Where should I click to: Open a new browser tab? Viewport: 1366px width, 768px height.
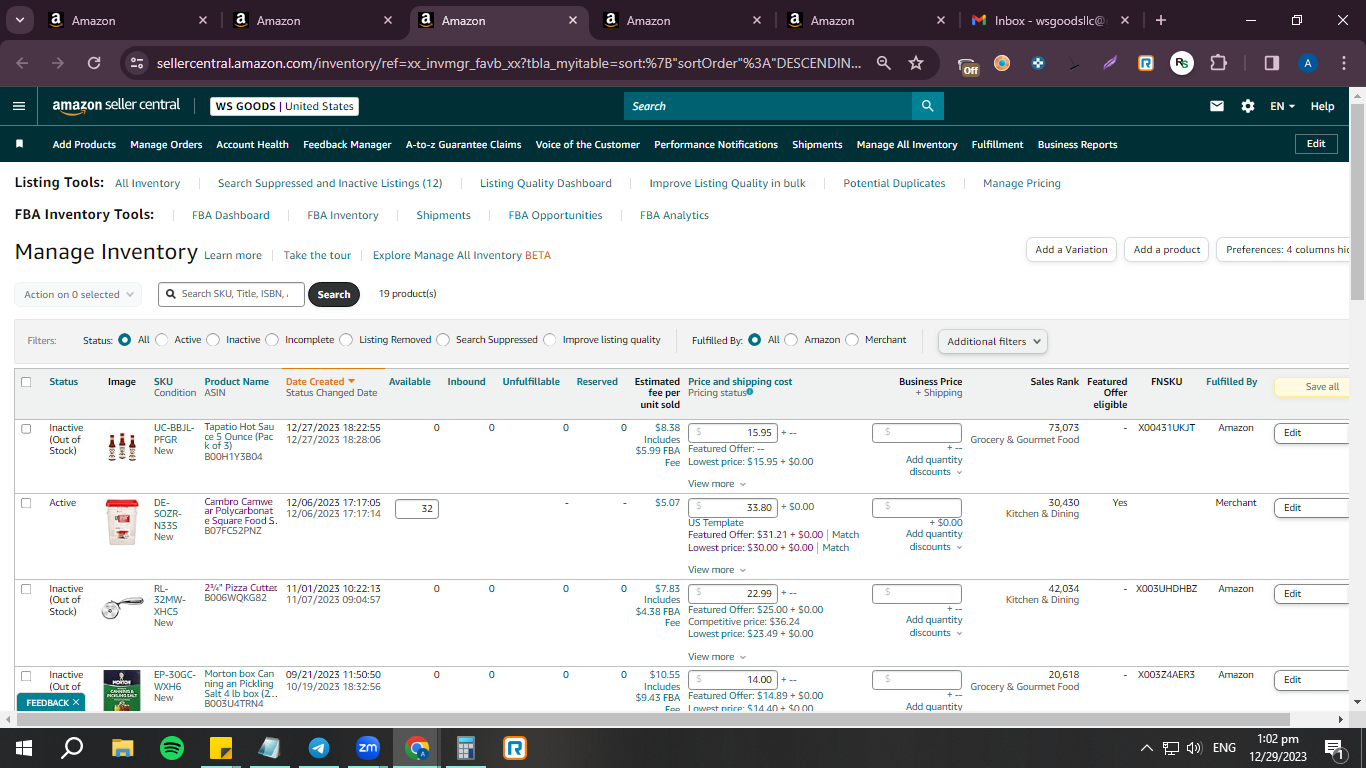coord(1160,20)
